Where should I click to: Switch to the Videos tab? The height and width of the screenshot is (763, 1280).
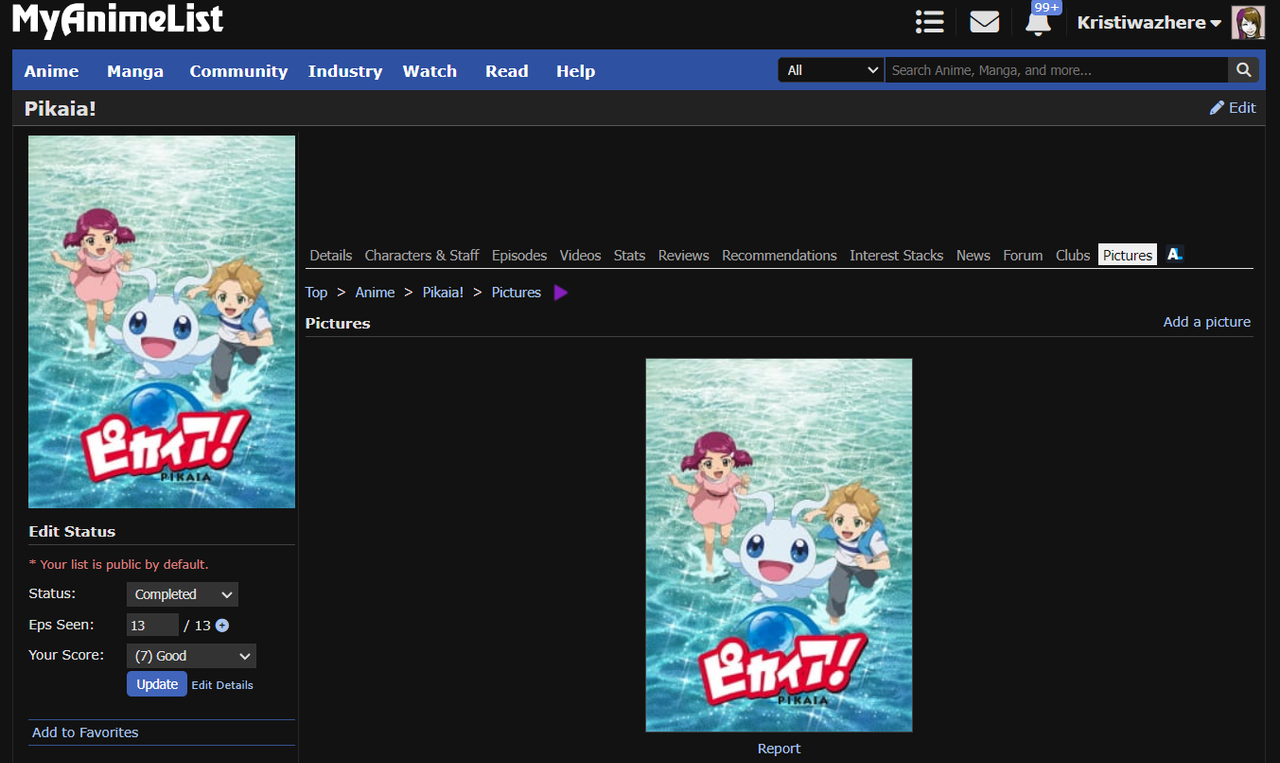[580, 255]
